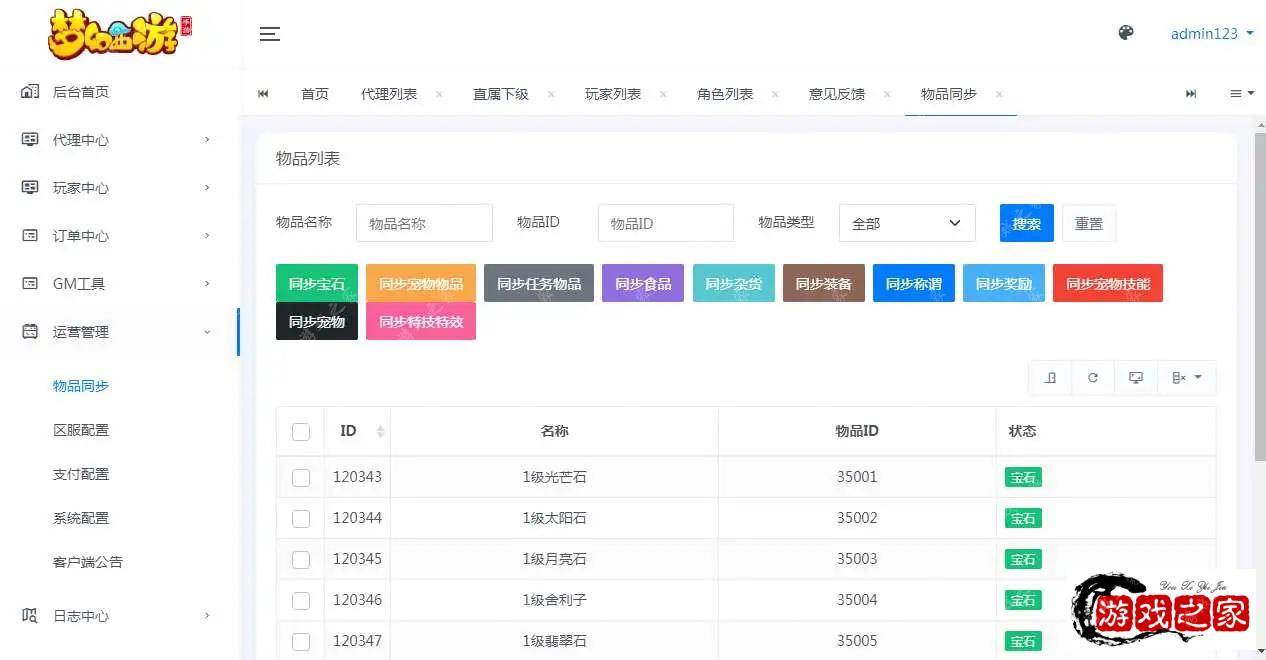Toggle the select-all checkbox in table header
Image resolution: width=1266 pixels, height=660 pixels.
point(301,432)
